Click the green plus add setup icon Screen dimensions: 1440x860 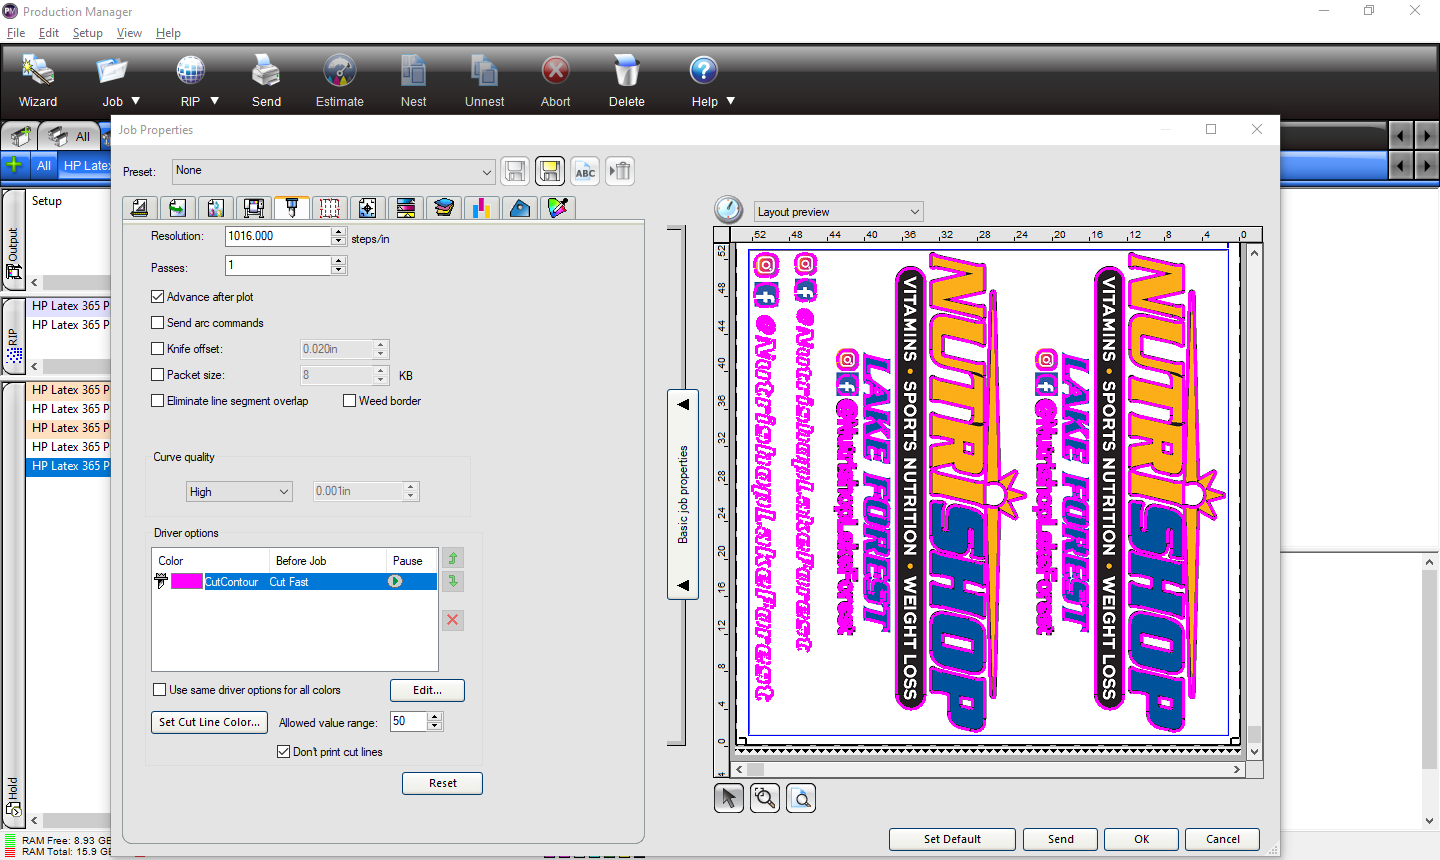tap(14, 164)
